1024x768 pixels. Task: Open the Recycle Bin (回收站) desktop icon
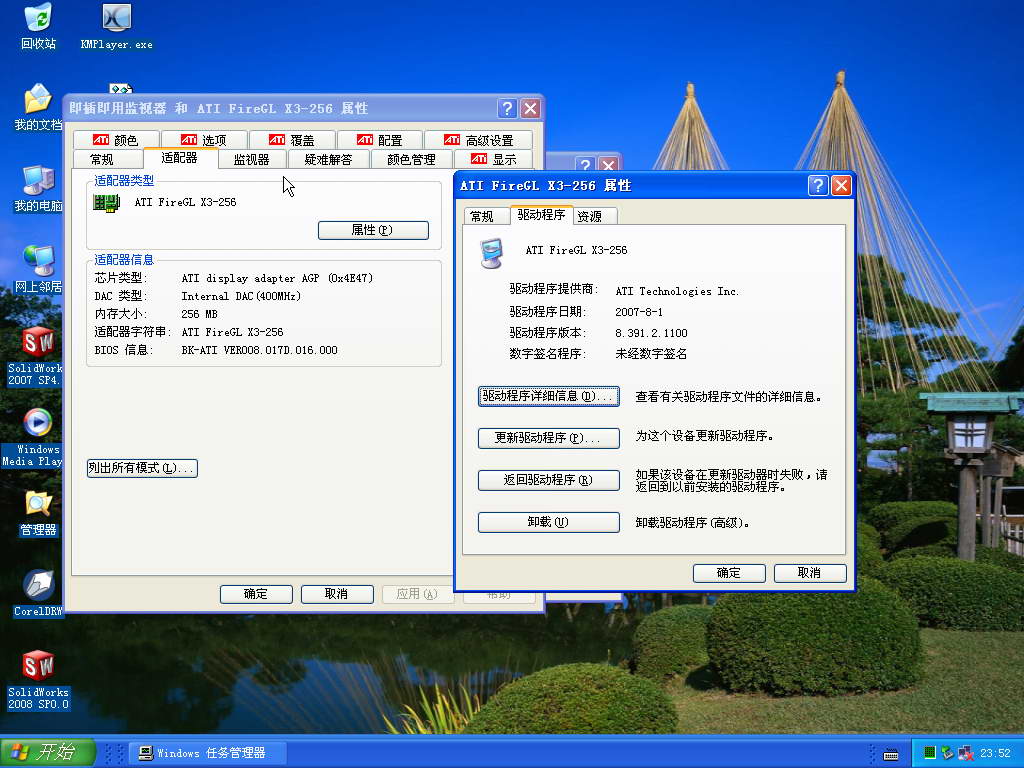pos(38,26)
